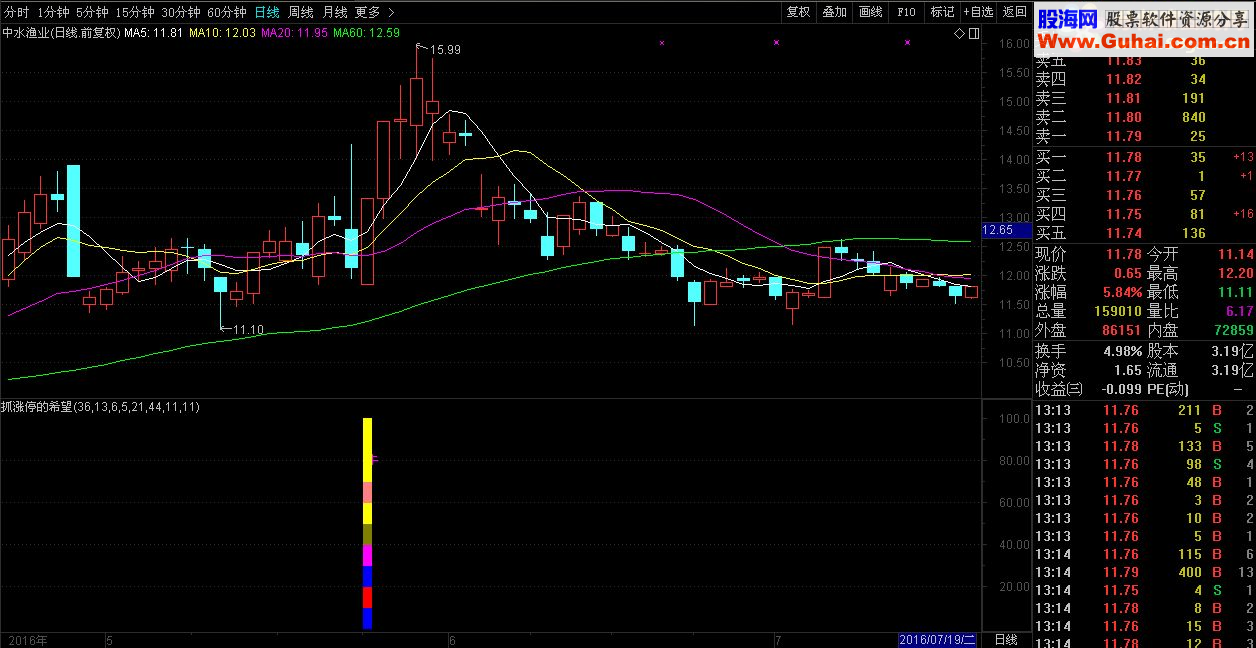Click the rightmost purple x info marker
The height and width of the screenshot is (648, 1256).
click(x=908, y=43)
